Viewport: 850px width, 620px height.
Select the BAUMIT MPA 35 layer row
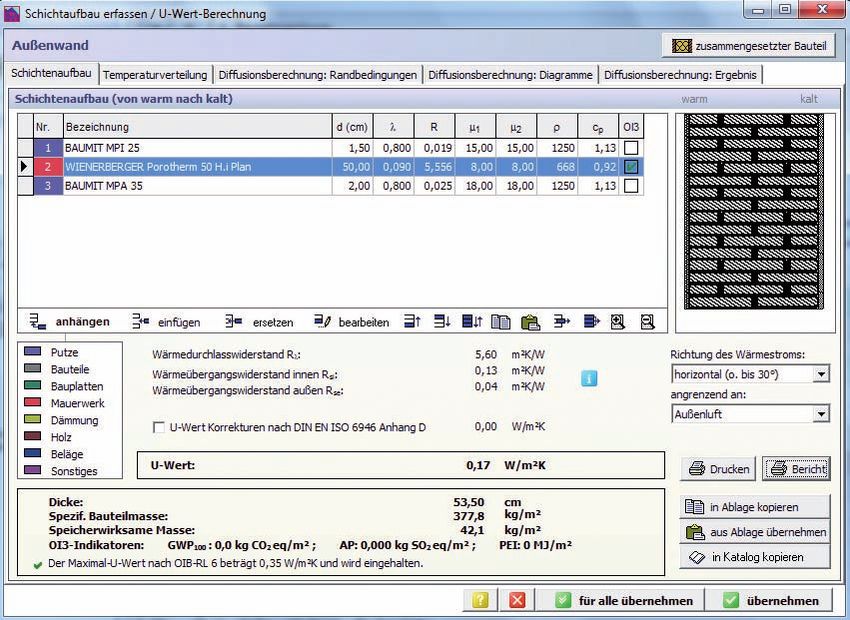click(x=331, y=186)
